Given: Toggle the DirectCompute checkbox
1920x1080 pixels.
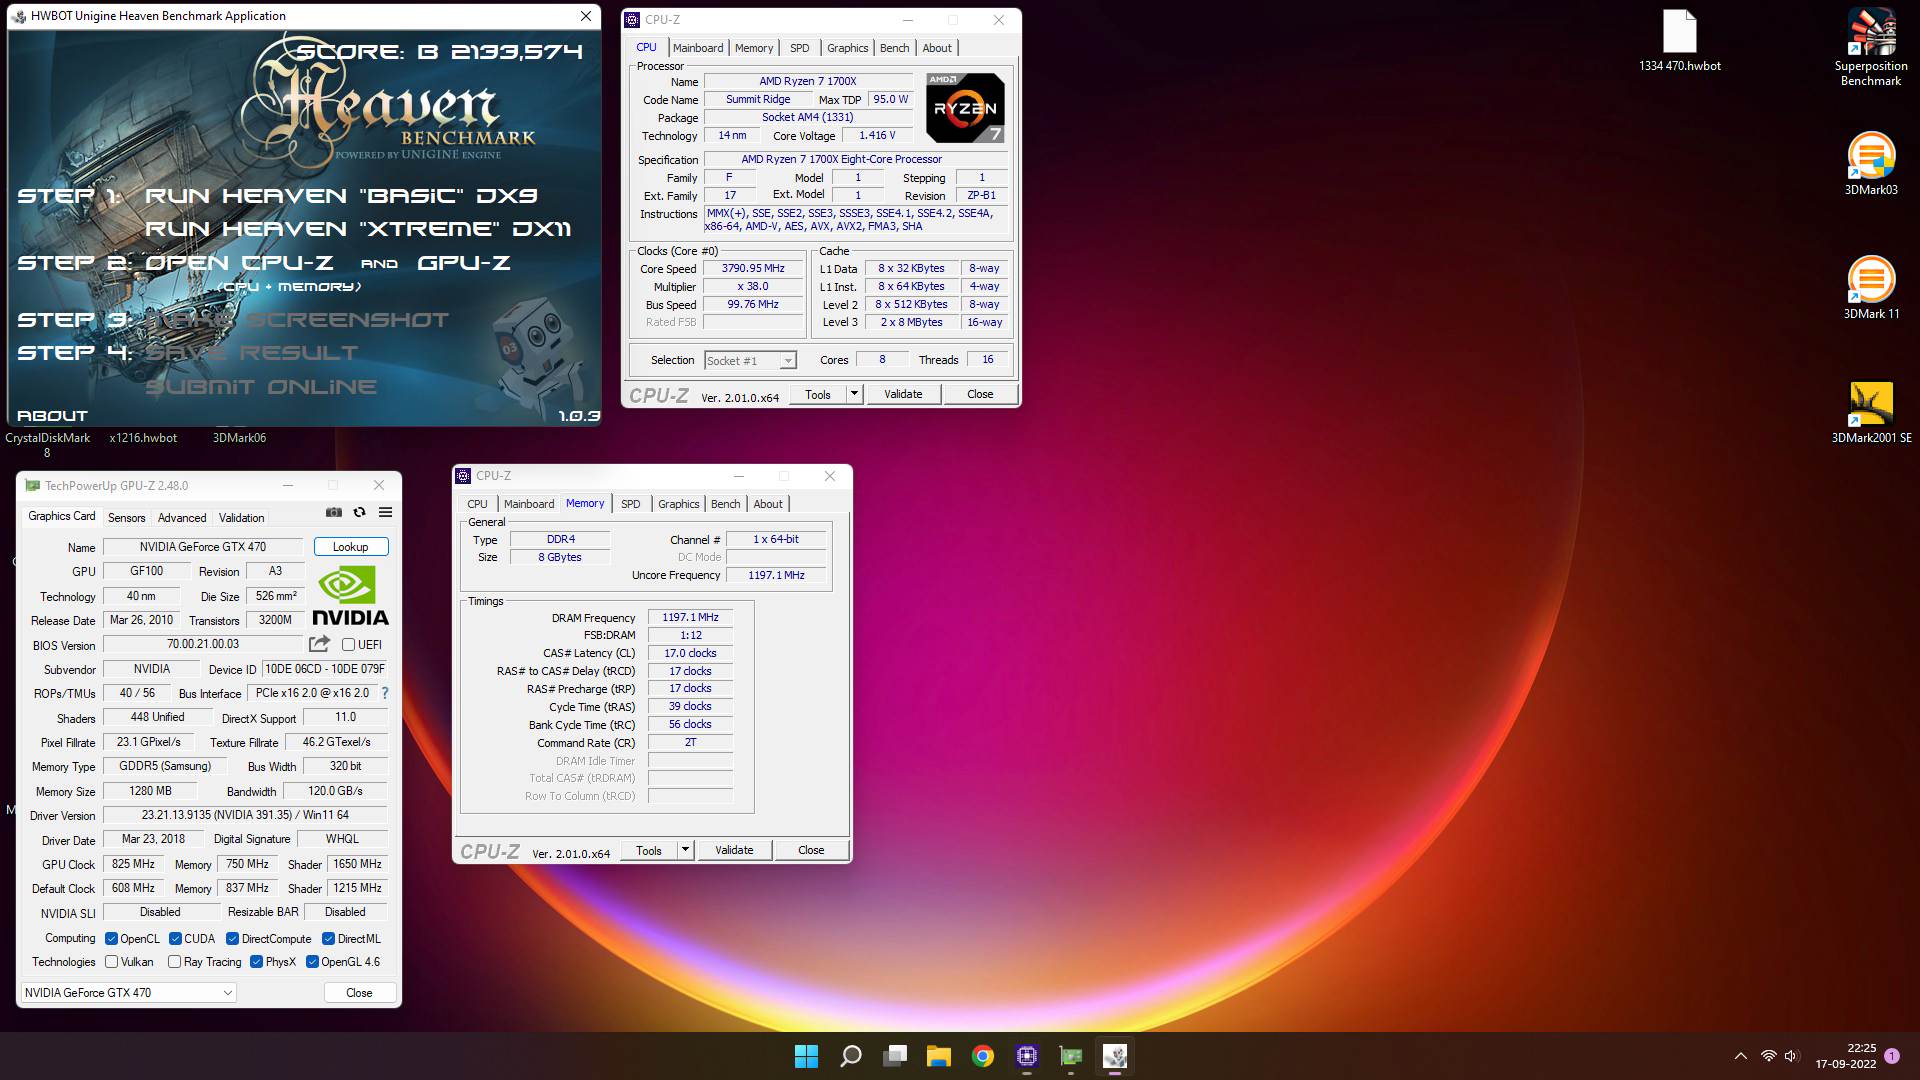Looking at the screenshot, I should coord(232,939).
